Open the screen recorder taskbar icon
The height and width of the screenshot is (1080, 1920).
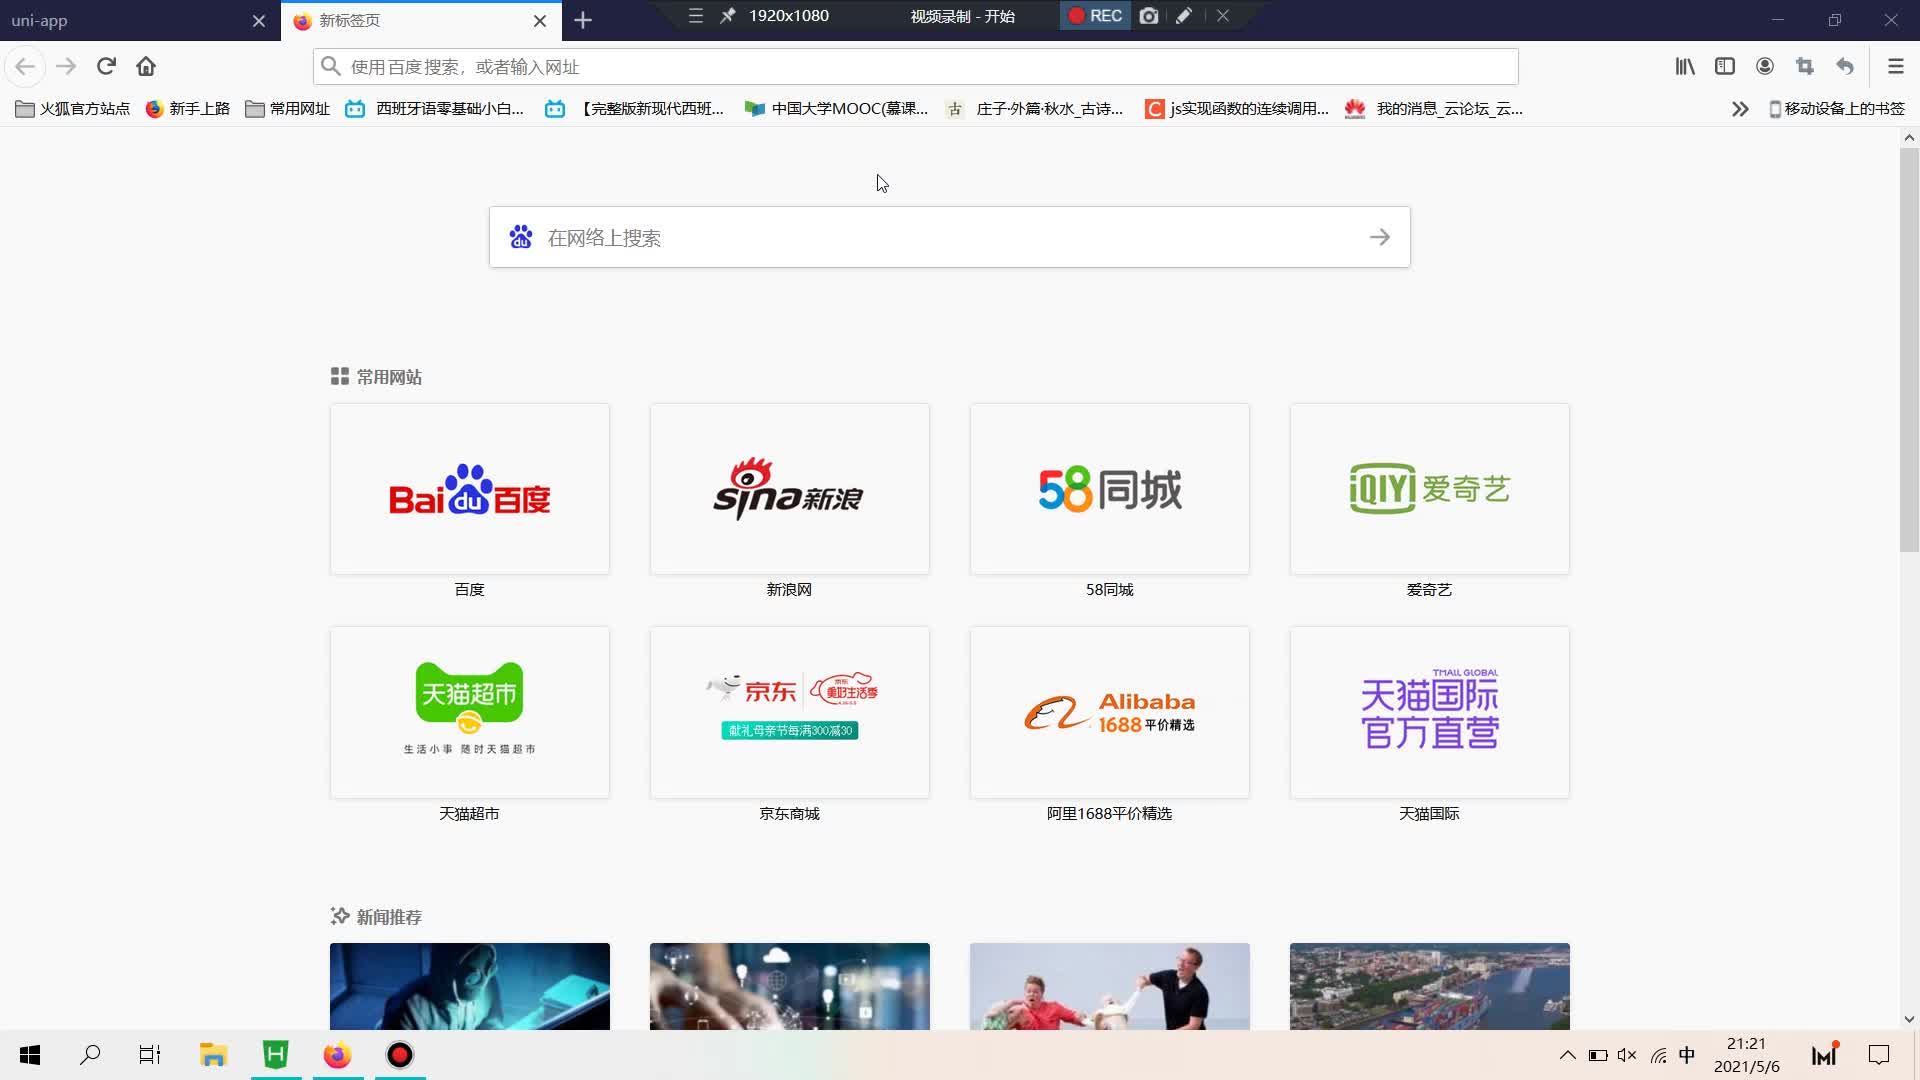click(400, 1055)
